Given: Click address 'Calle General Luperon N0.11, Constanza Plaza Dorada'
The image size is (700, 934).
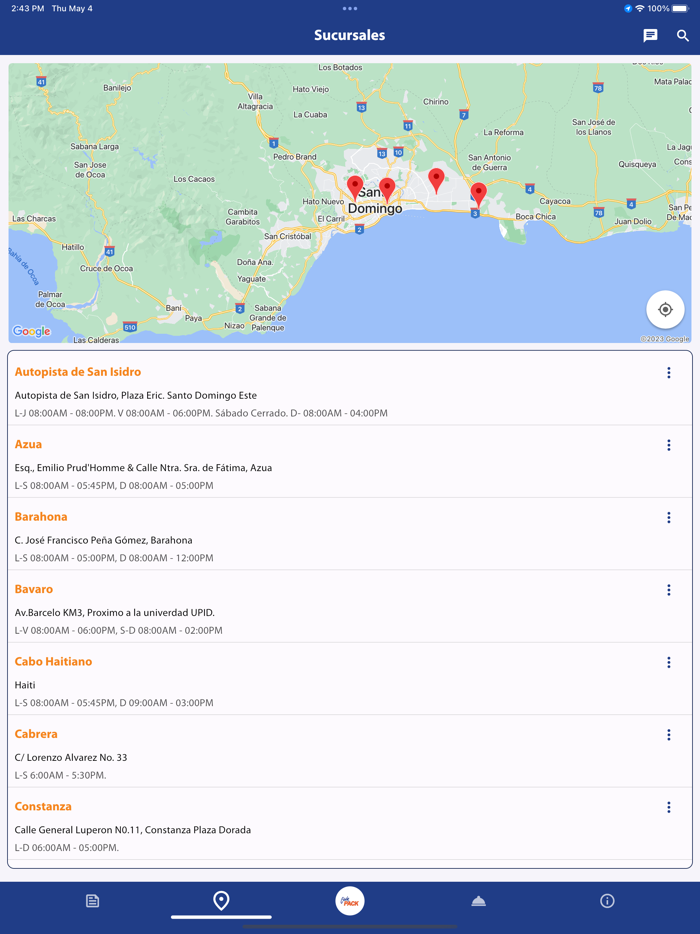Looking at the screenshot, I should [x=133, y=830].
